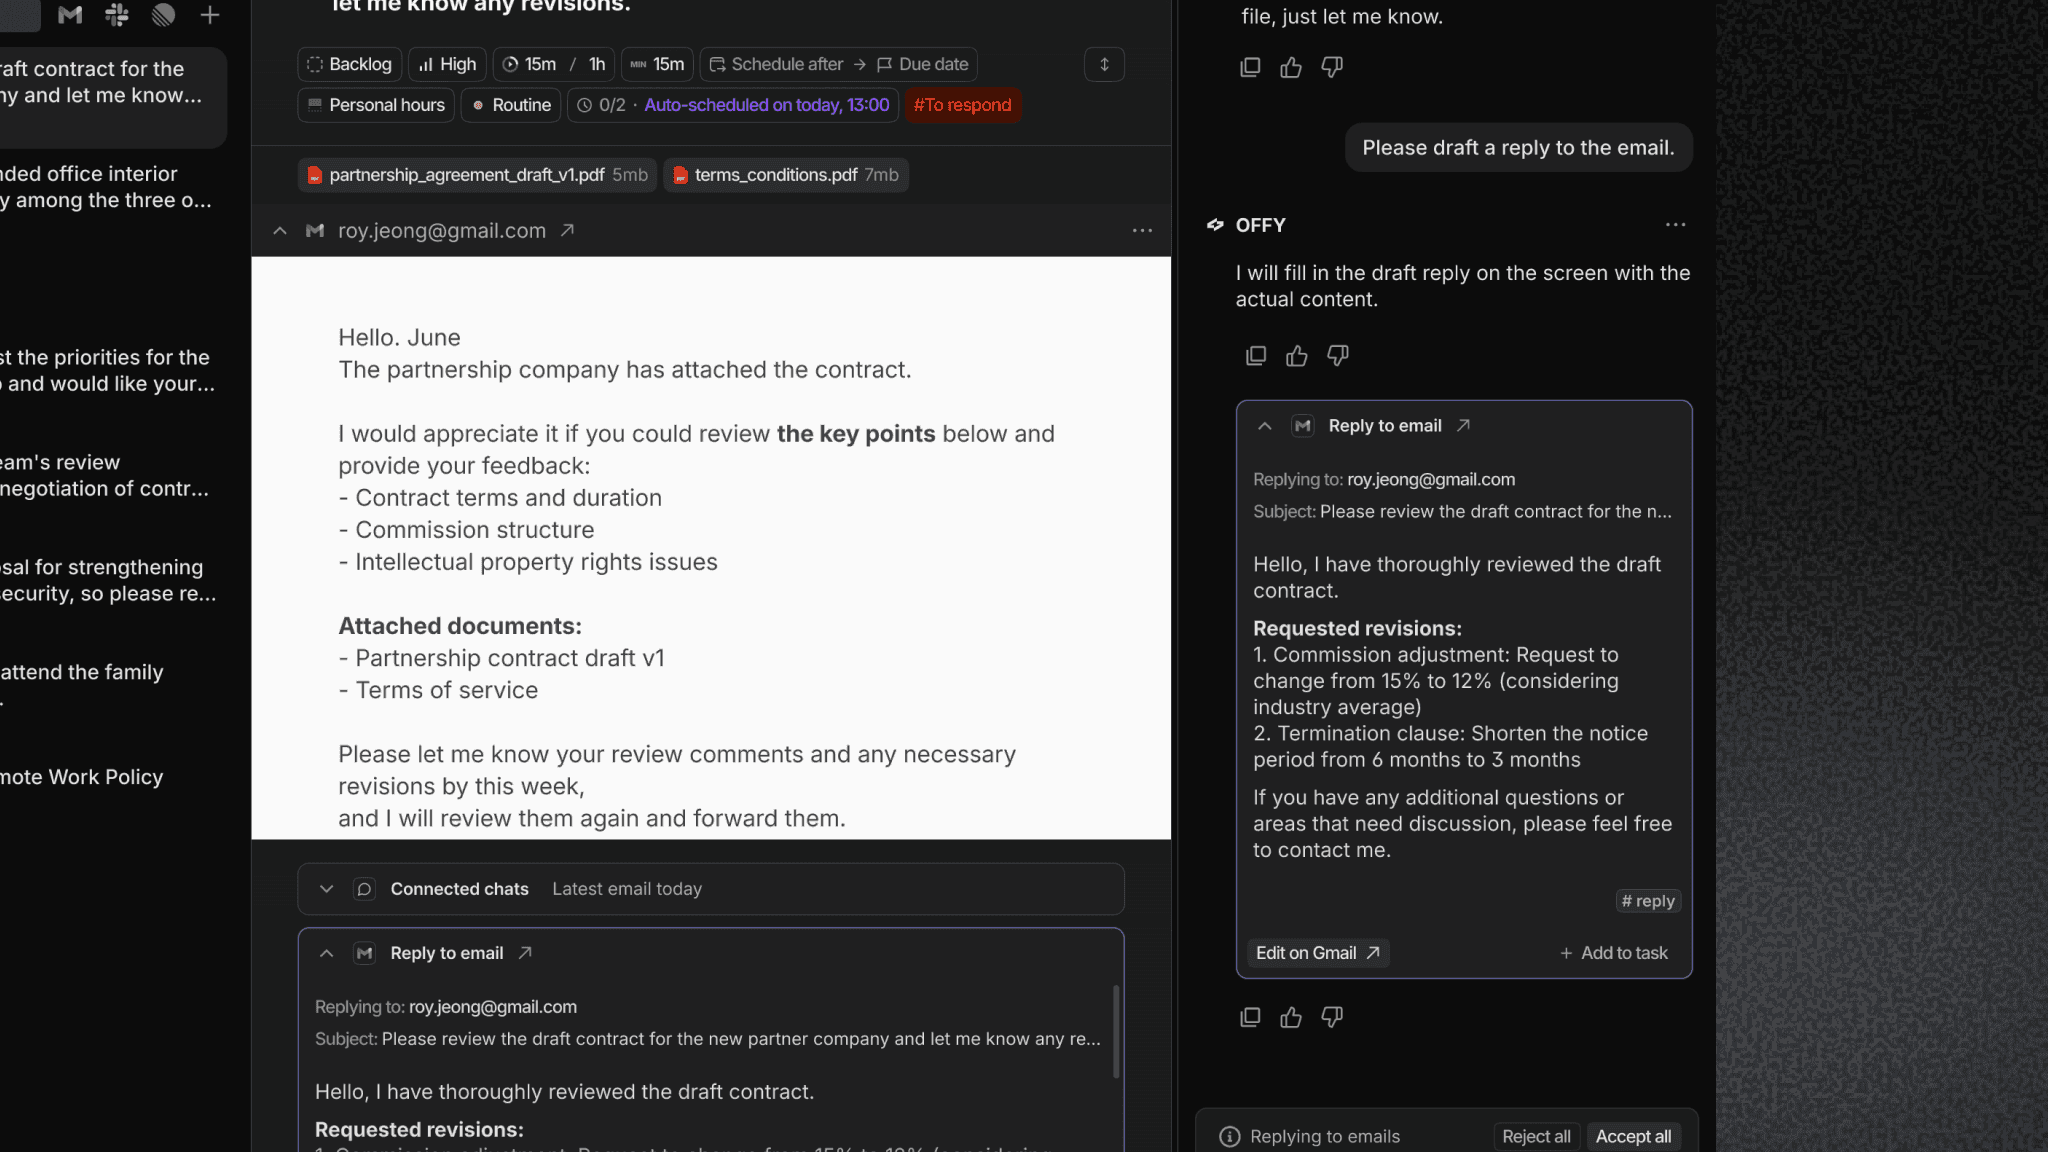Change the Backlog status

350,65
